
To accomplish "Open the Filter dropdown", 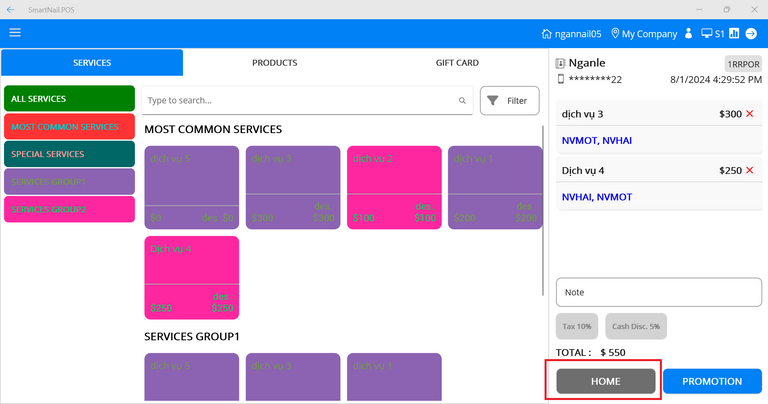I will [509, 101].
